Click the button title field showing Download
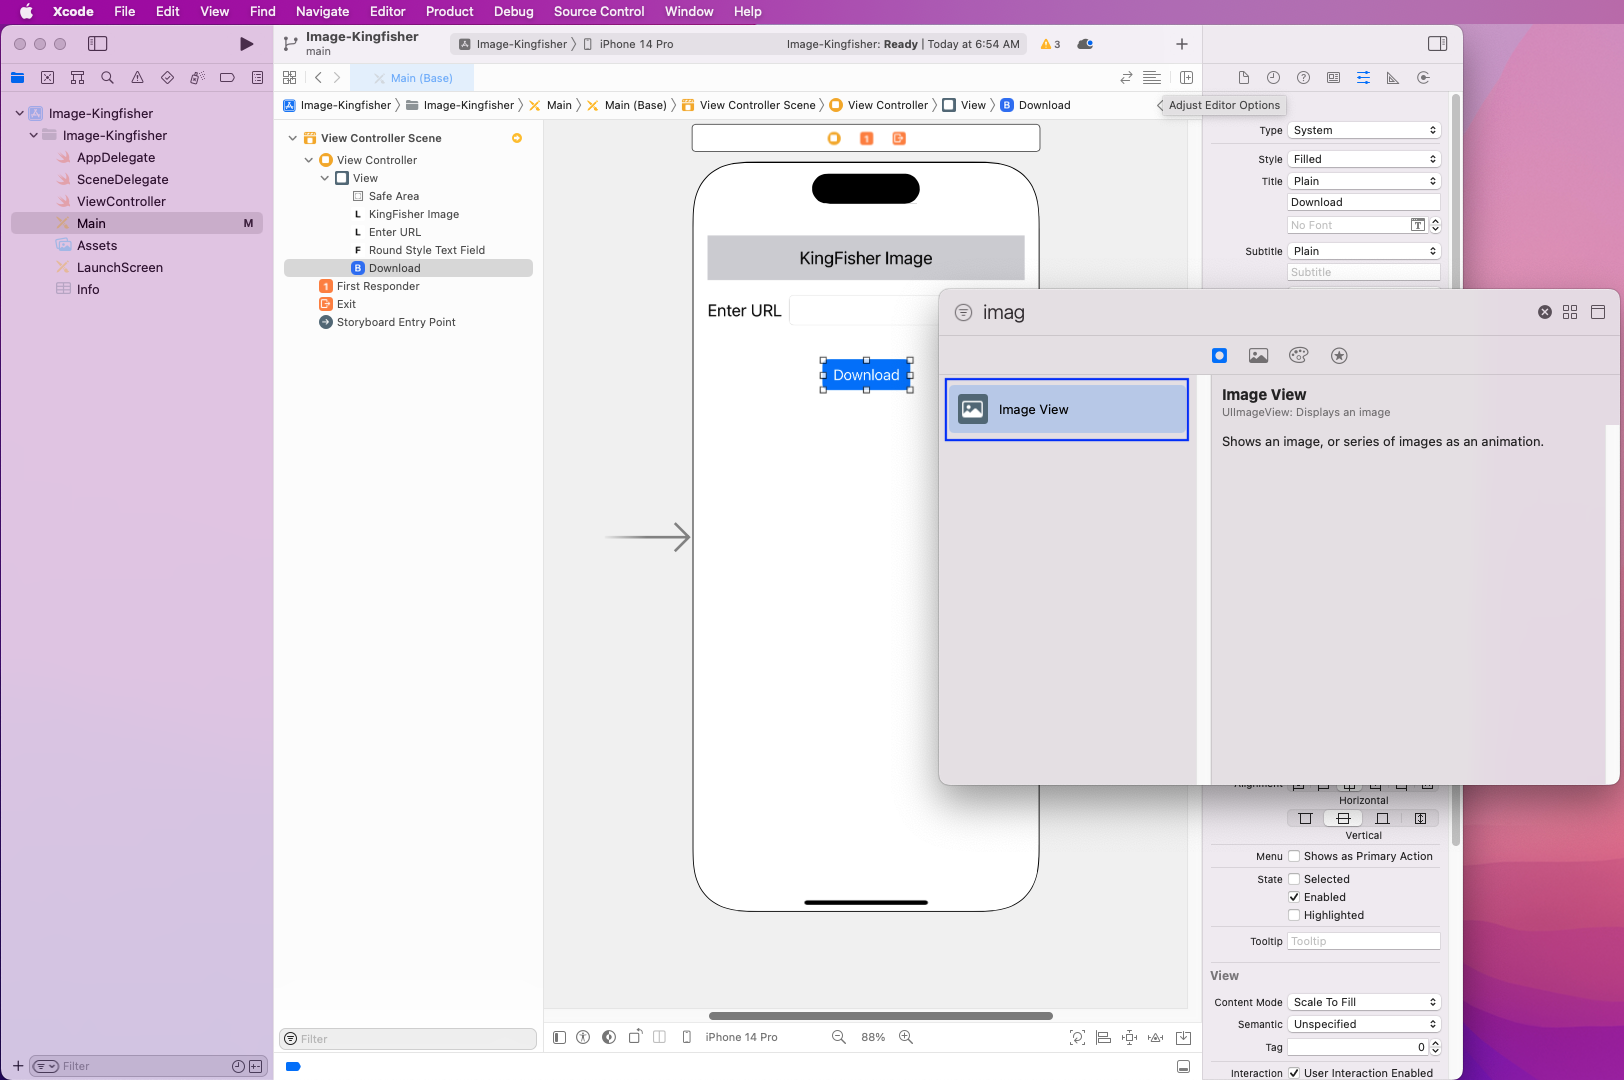Image resolution: width=1624 pixels, height=1080 pixels. [x=1364, y=202]
